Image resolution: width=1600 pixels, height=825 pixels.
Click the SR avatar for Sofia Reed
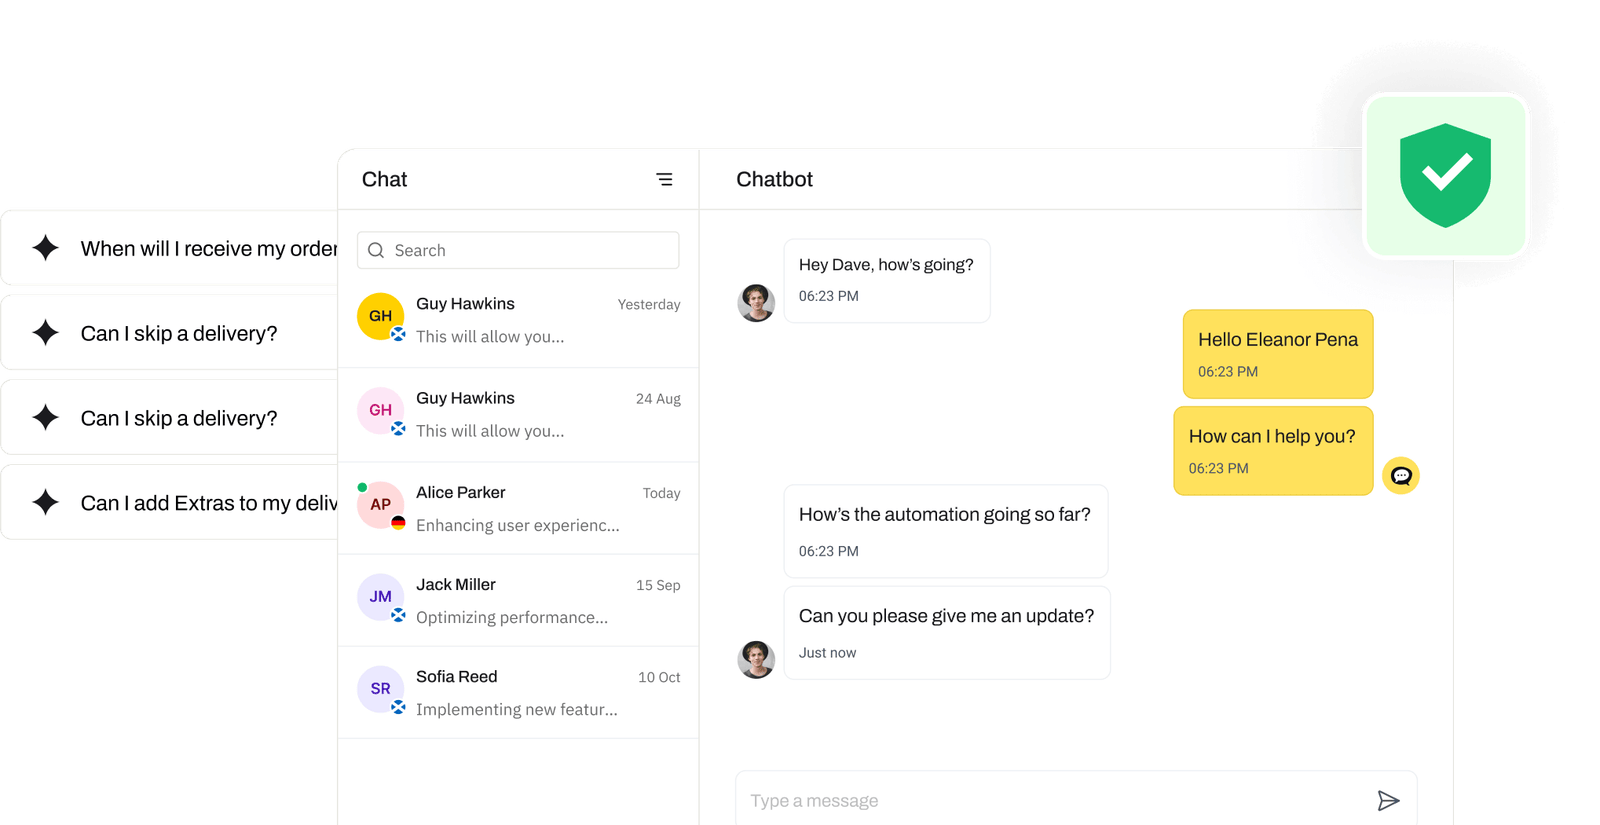point(380,689)
